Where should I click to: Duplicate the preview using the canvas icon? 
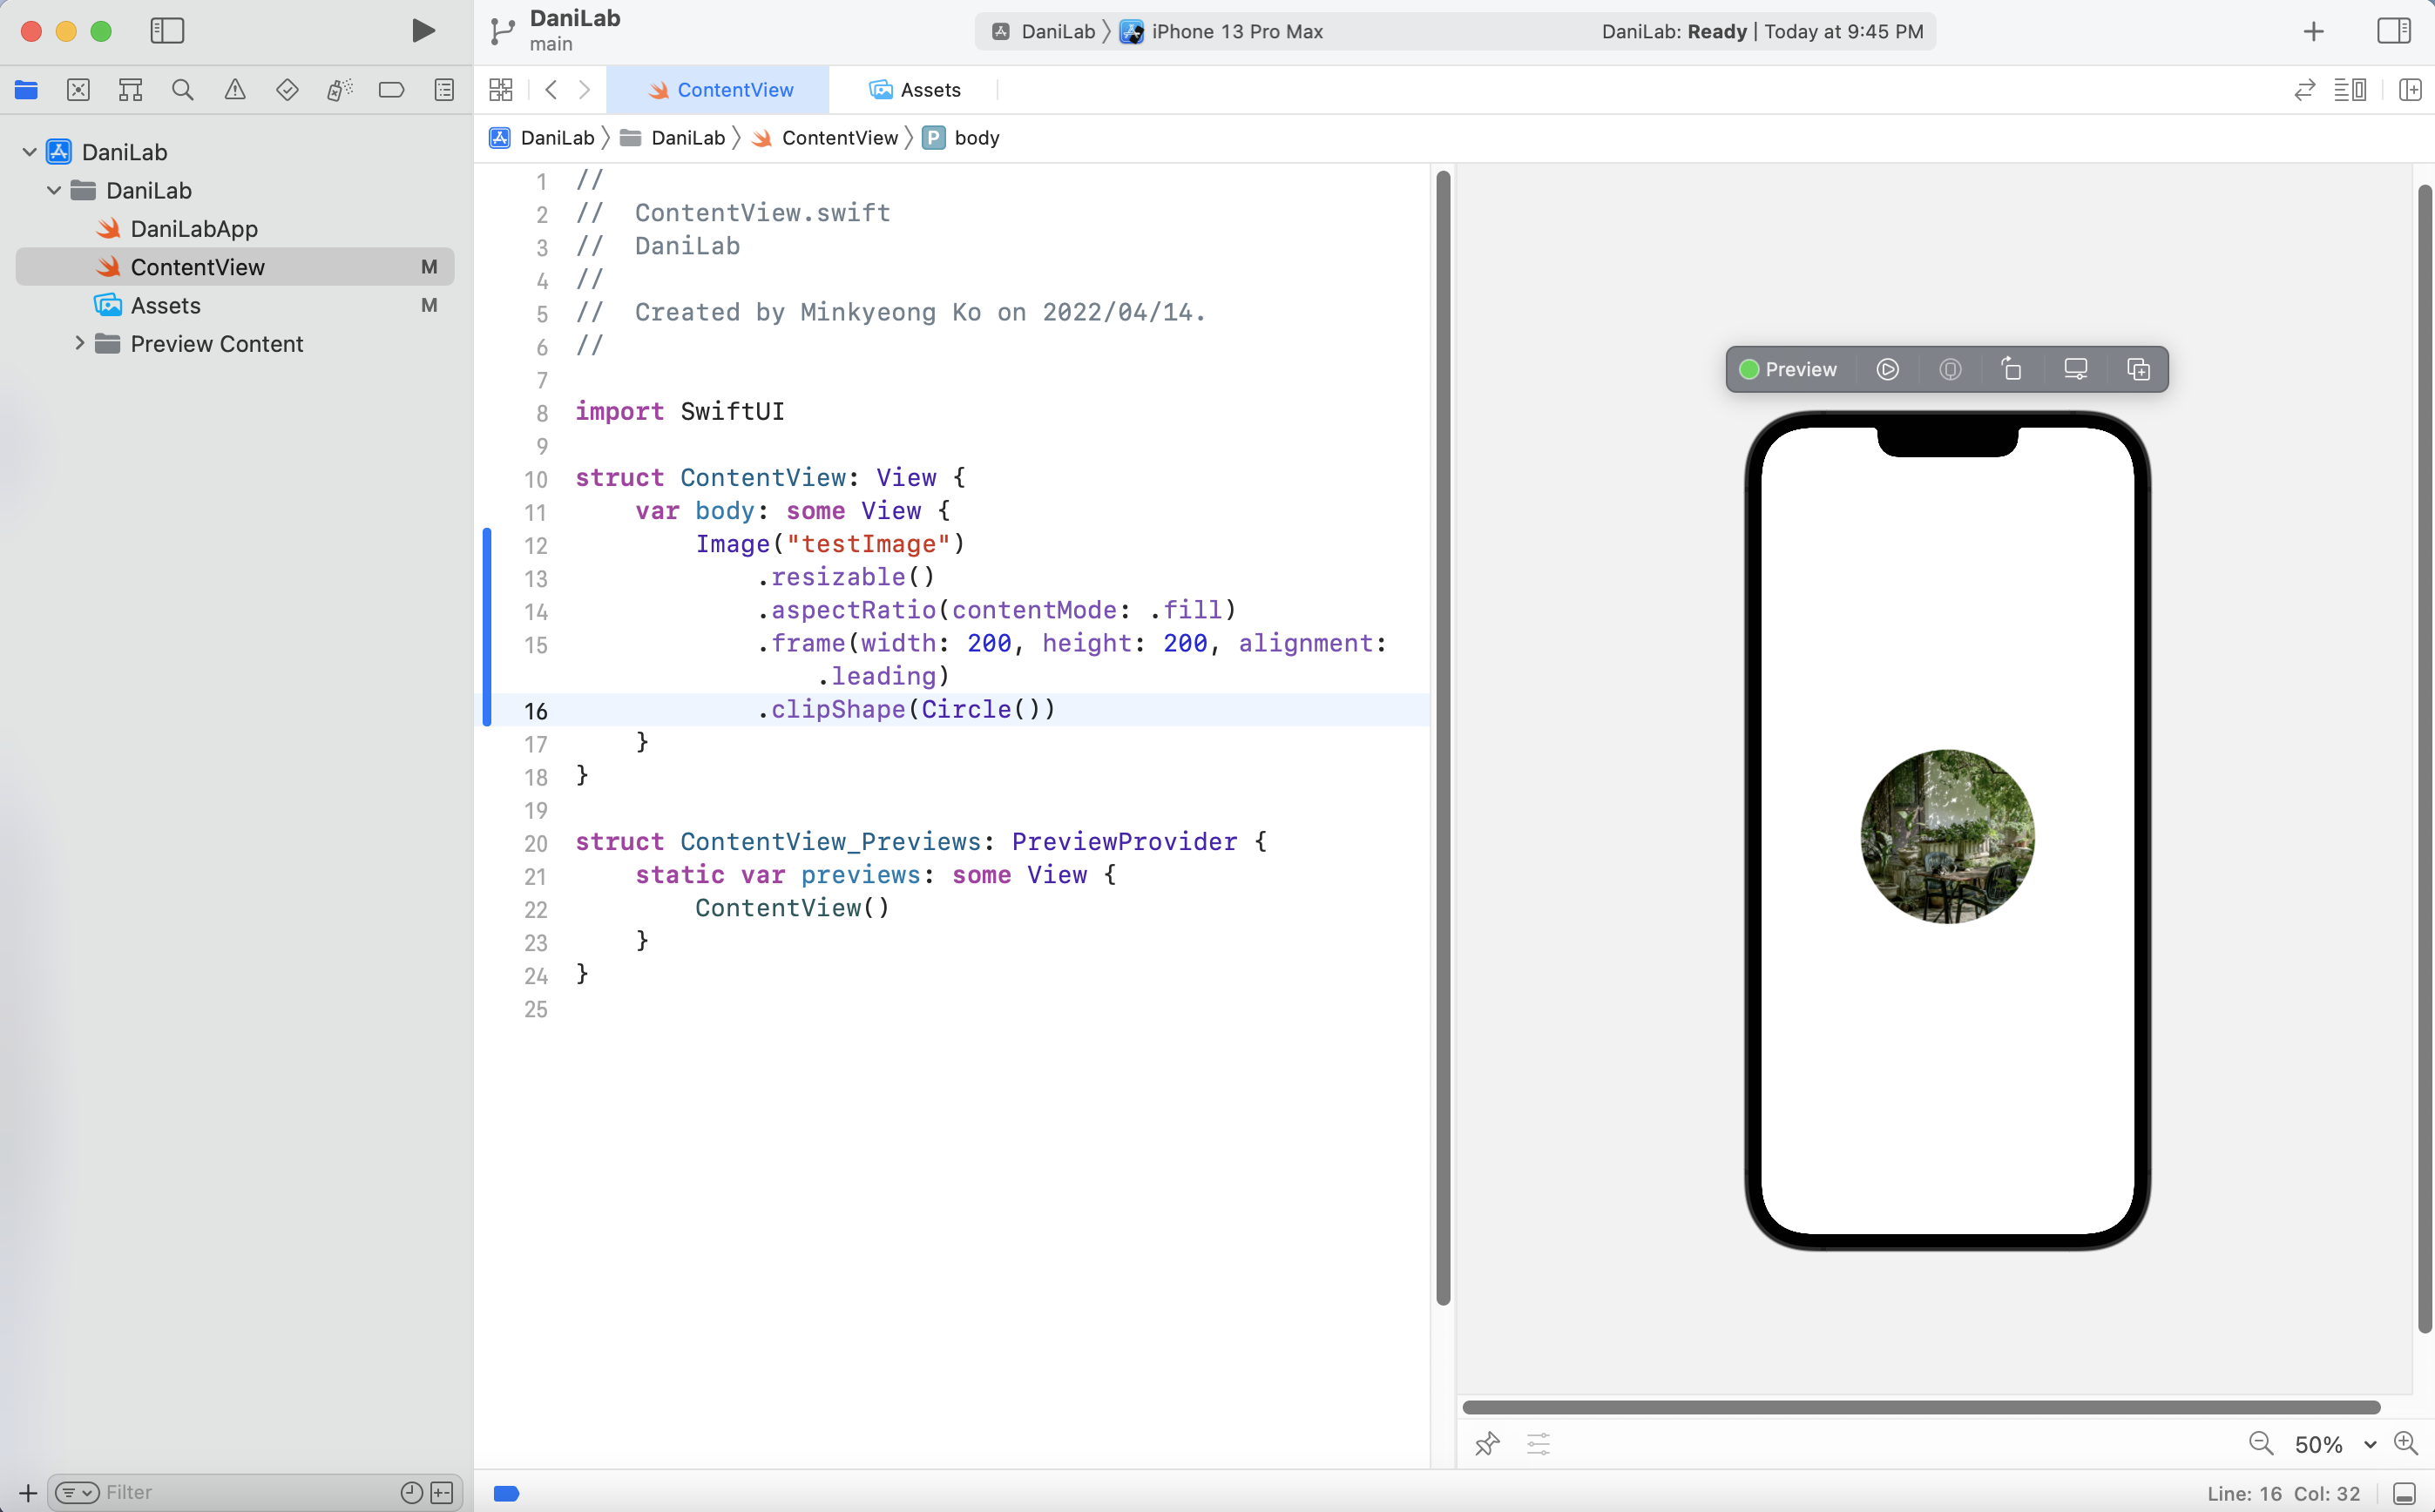[x=2138, y=369]
